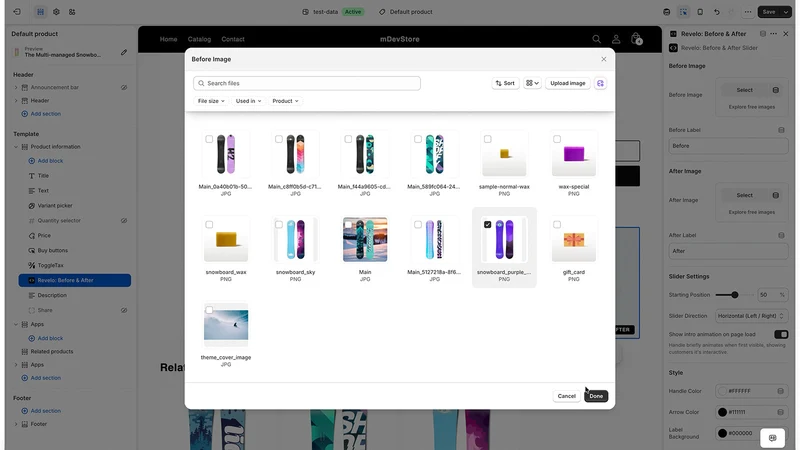Open the app embeds icon in top bar
The image size is (800, 450).
coord(72,12)
